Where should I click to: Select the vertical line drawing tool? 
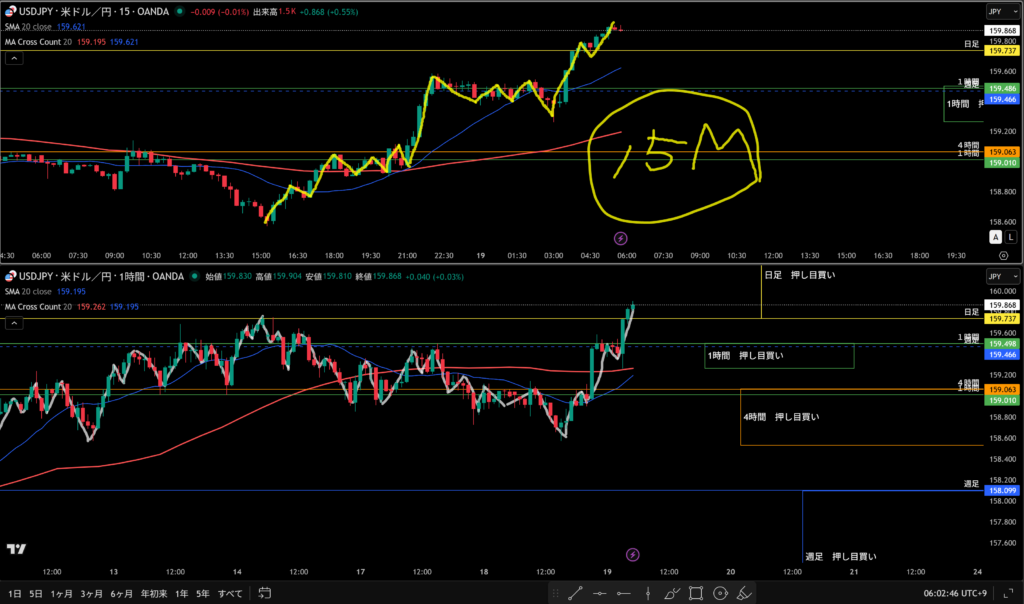647,593
